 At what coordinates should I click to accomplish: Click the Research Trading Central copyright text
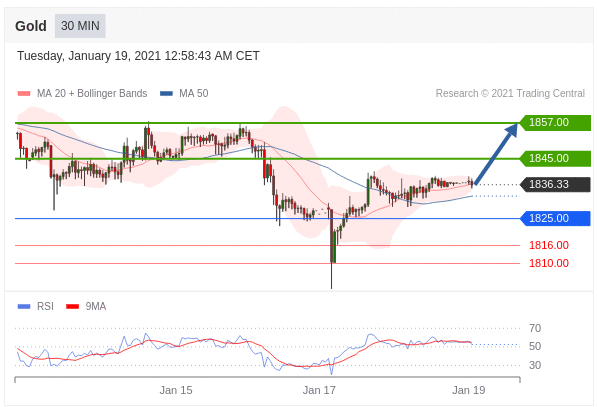(510, 93)
